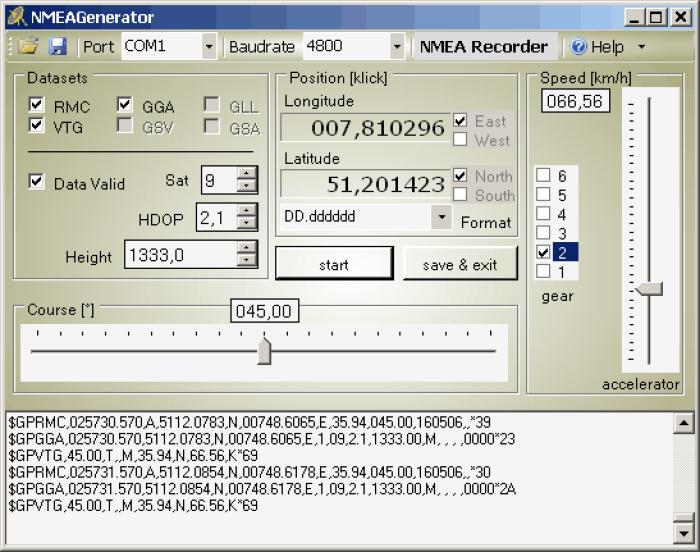Open file with the folder icon
Viewport: 700px width, 552px height.
click(28, 46)
